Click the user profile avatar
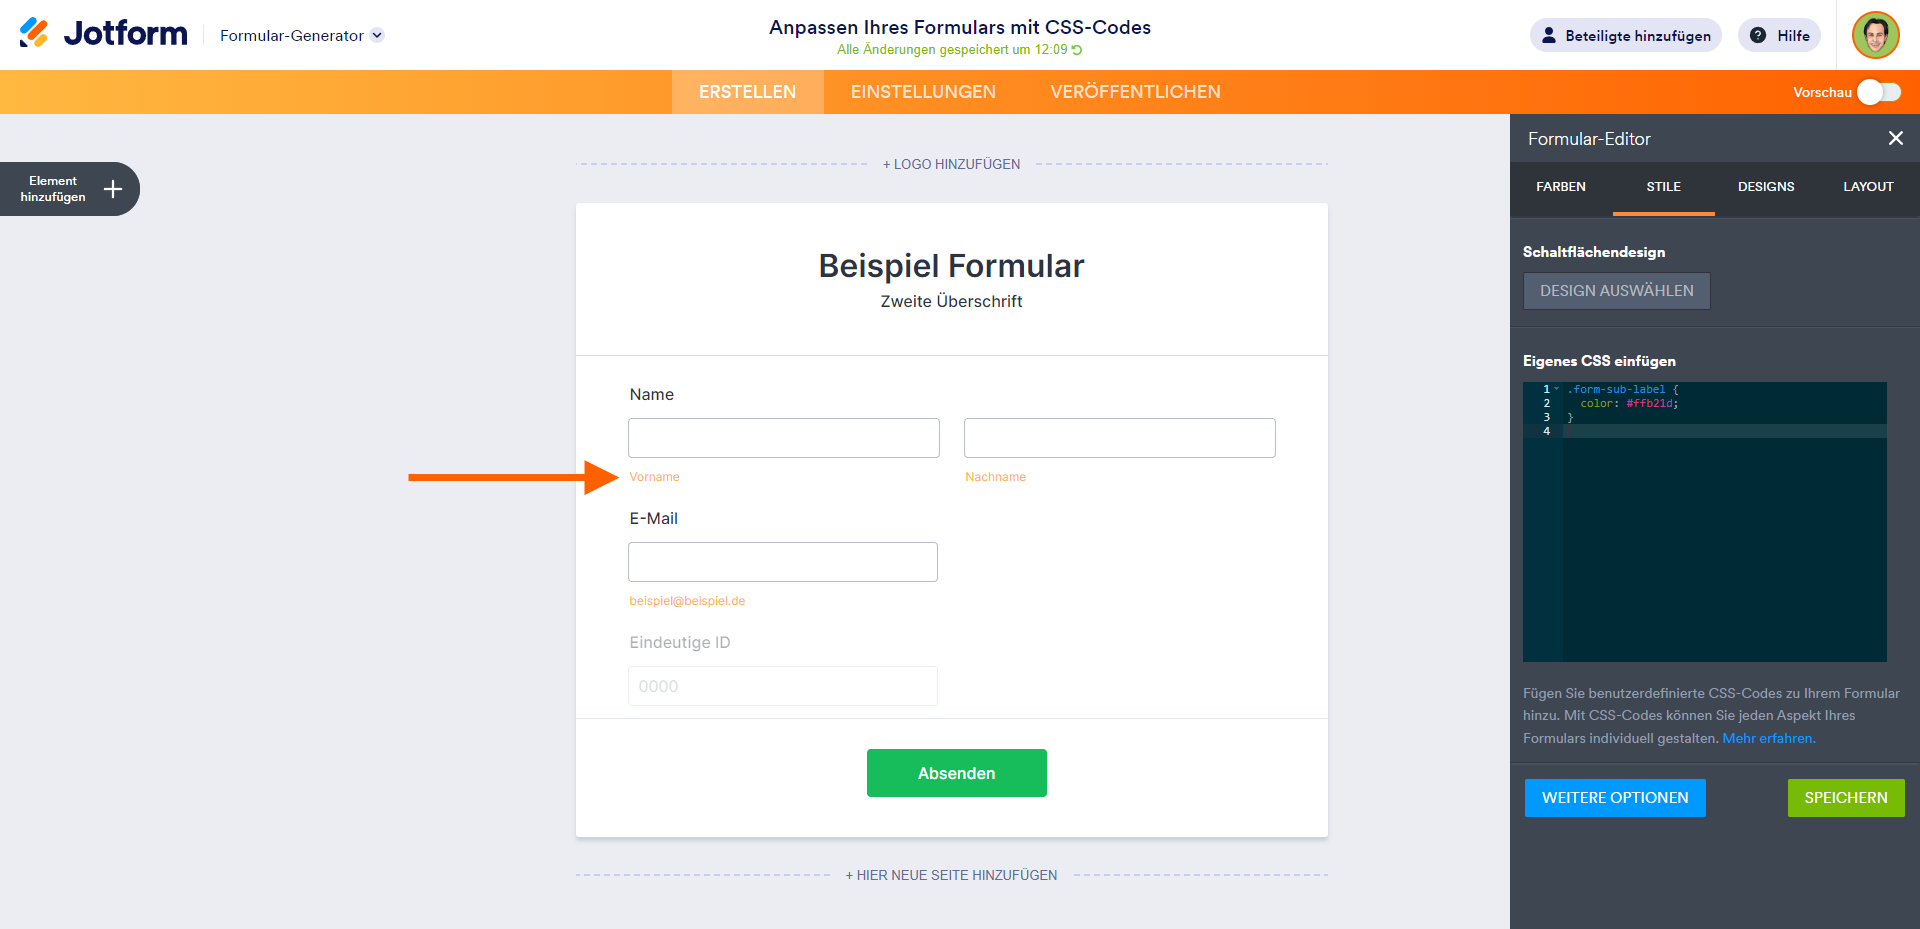This screenshot has width=1920, height=929. point(1875,35)
